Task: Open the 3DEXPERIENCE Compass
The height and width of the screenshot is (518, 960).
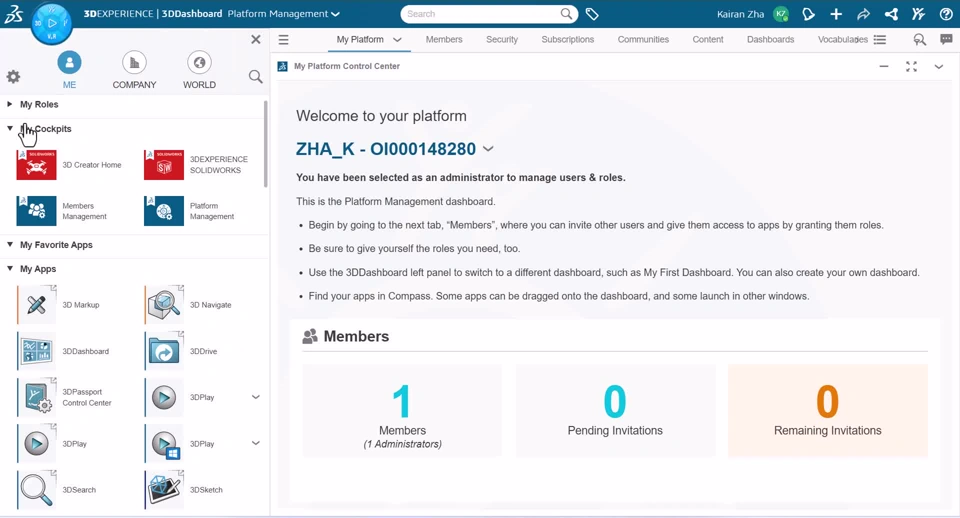Action: 52,23
